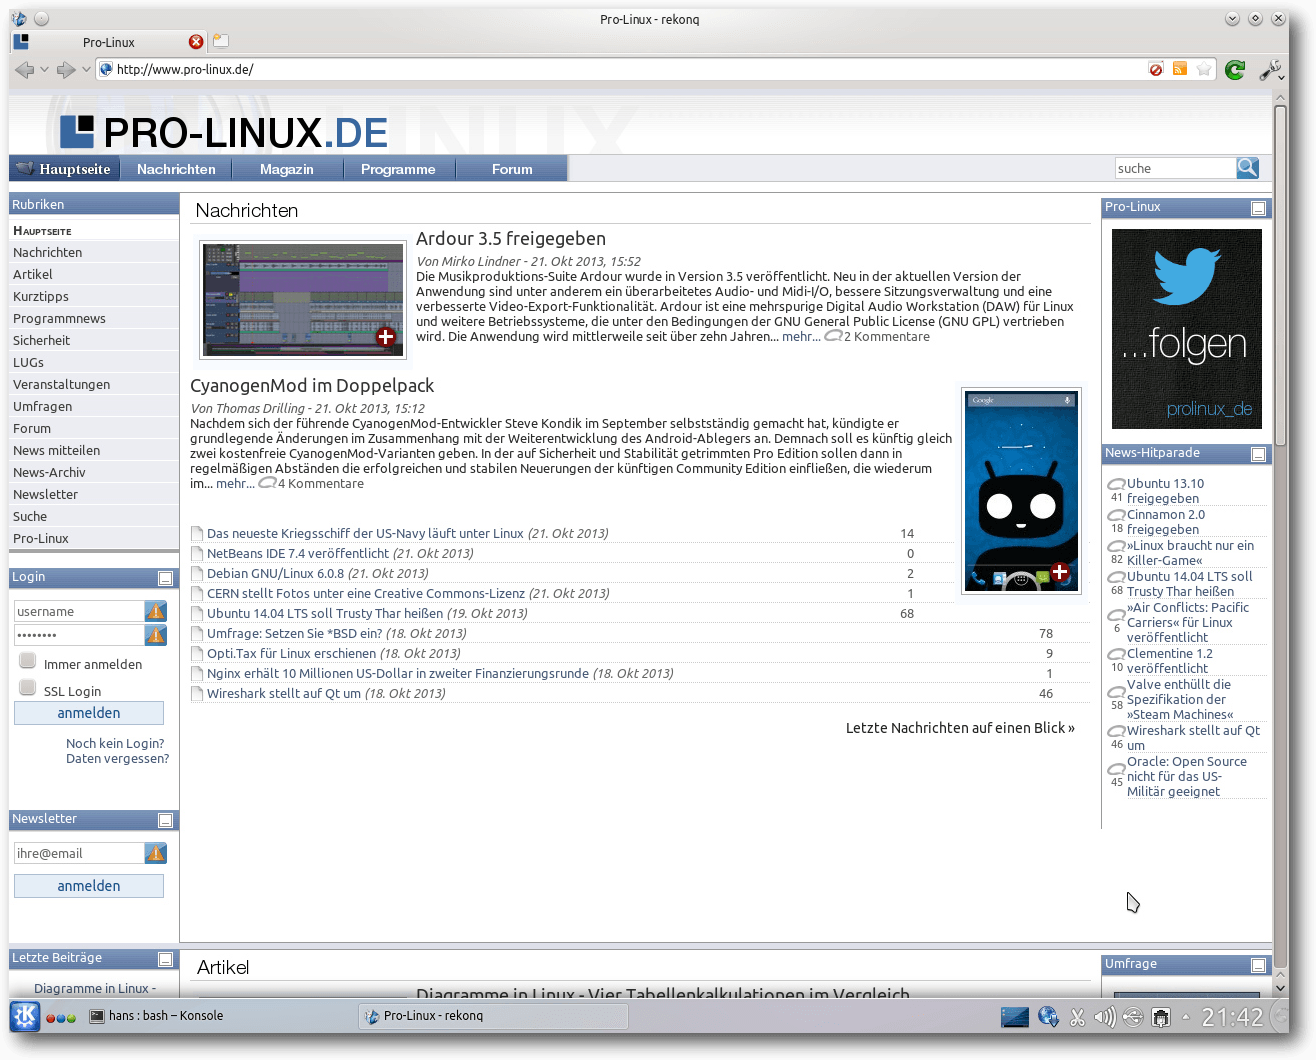Enlarge the CyanogenMod phone thumbnail

1021,491
